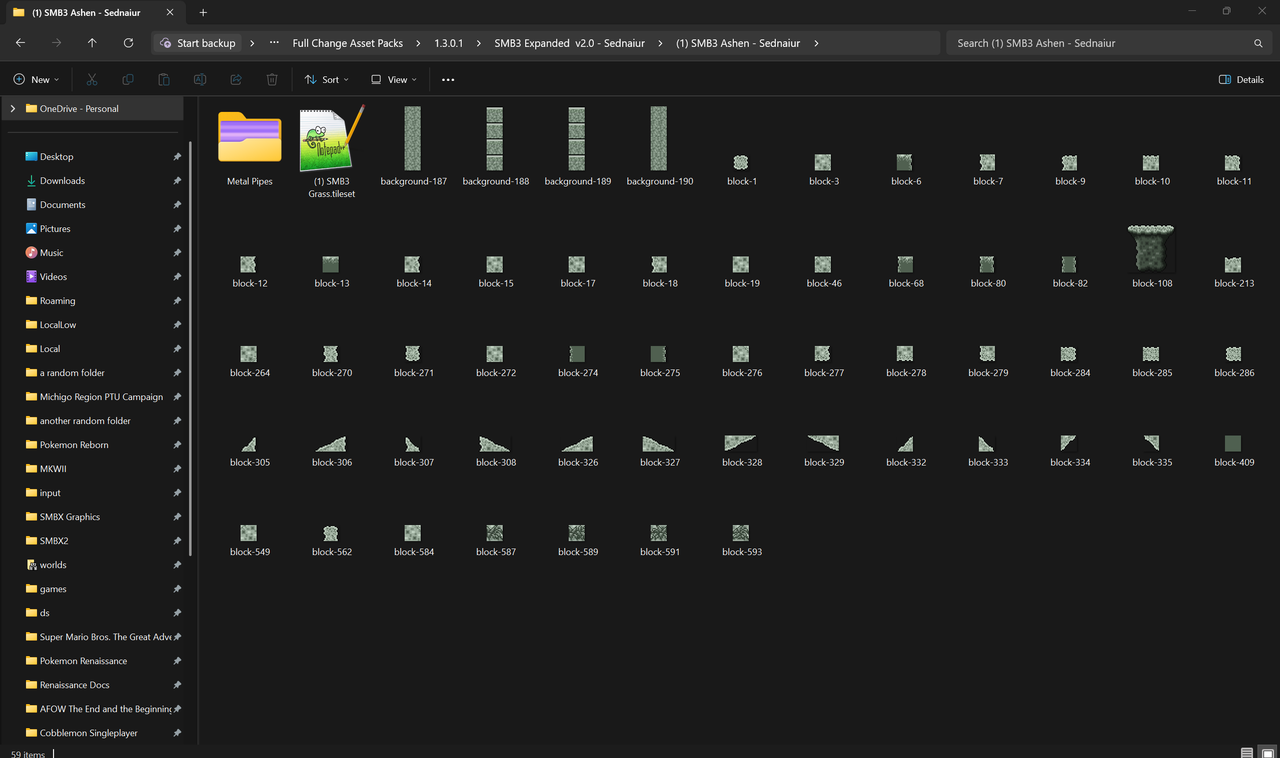Viewport: 1280px width, 758px height.
Task: Expand chevron after (1) SMB3 Ashen breadcrumb
Action: [817, 43]
